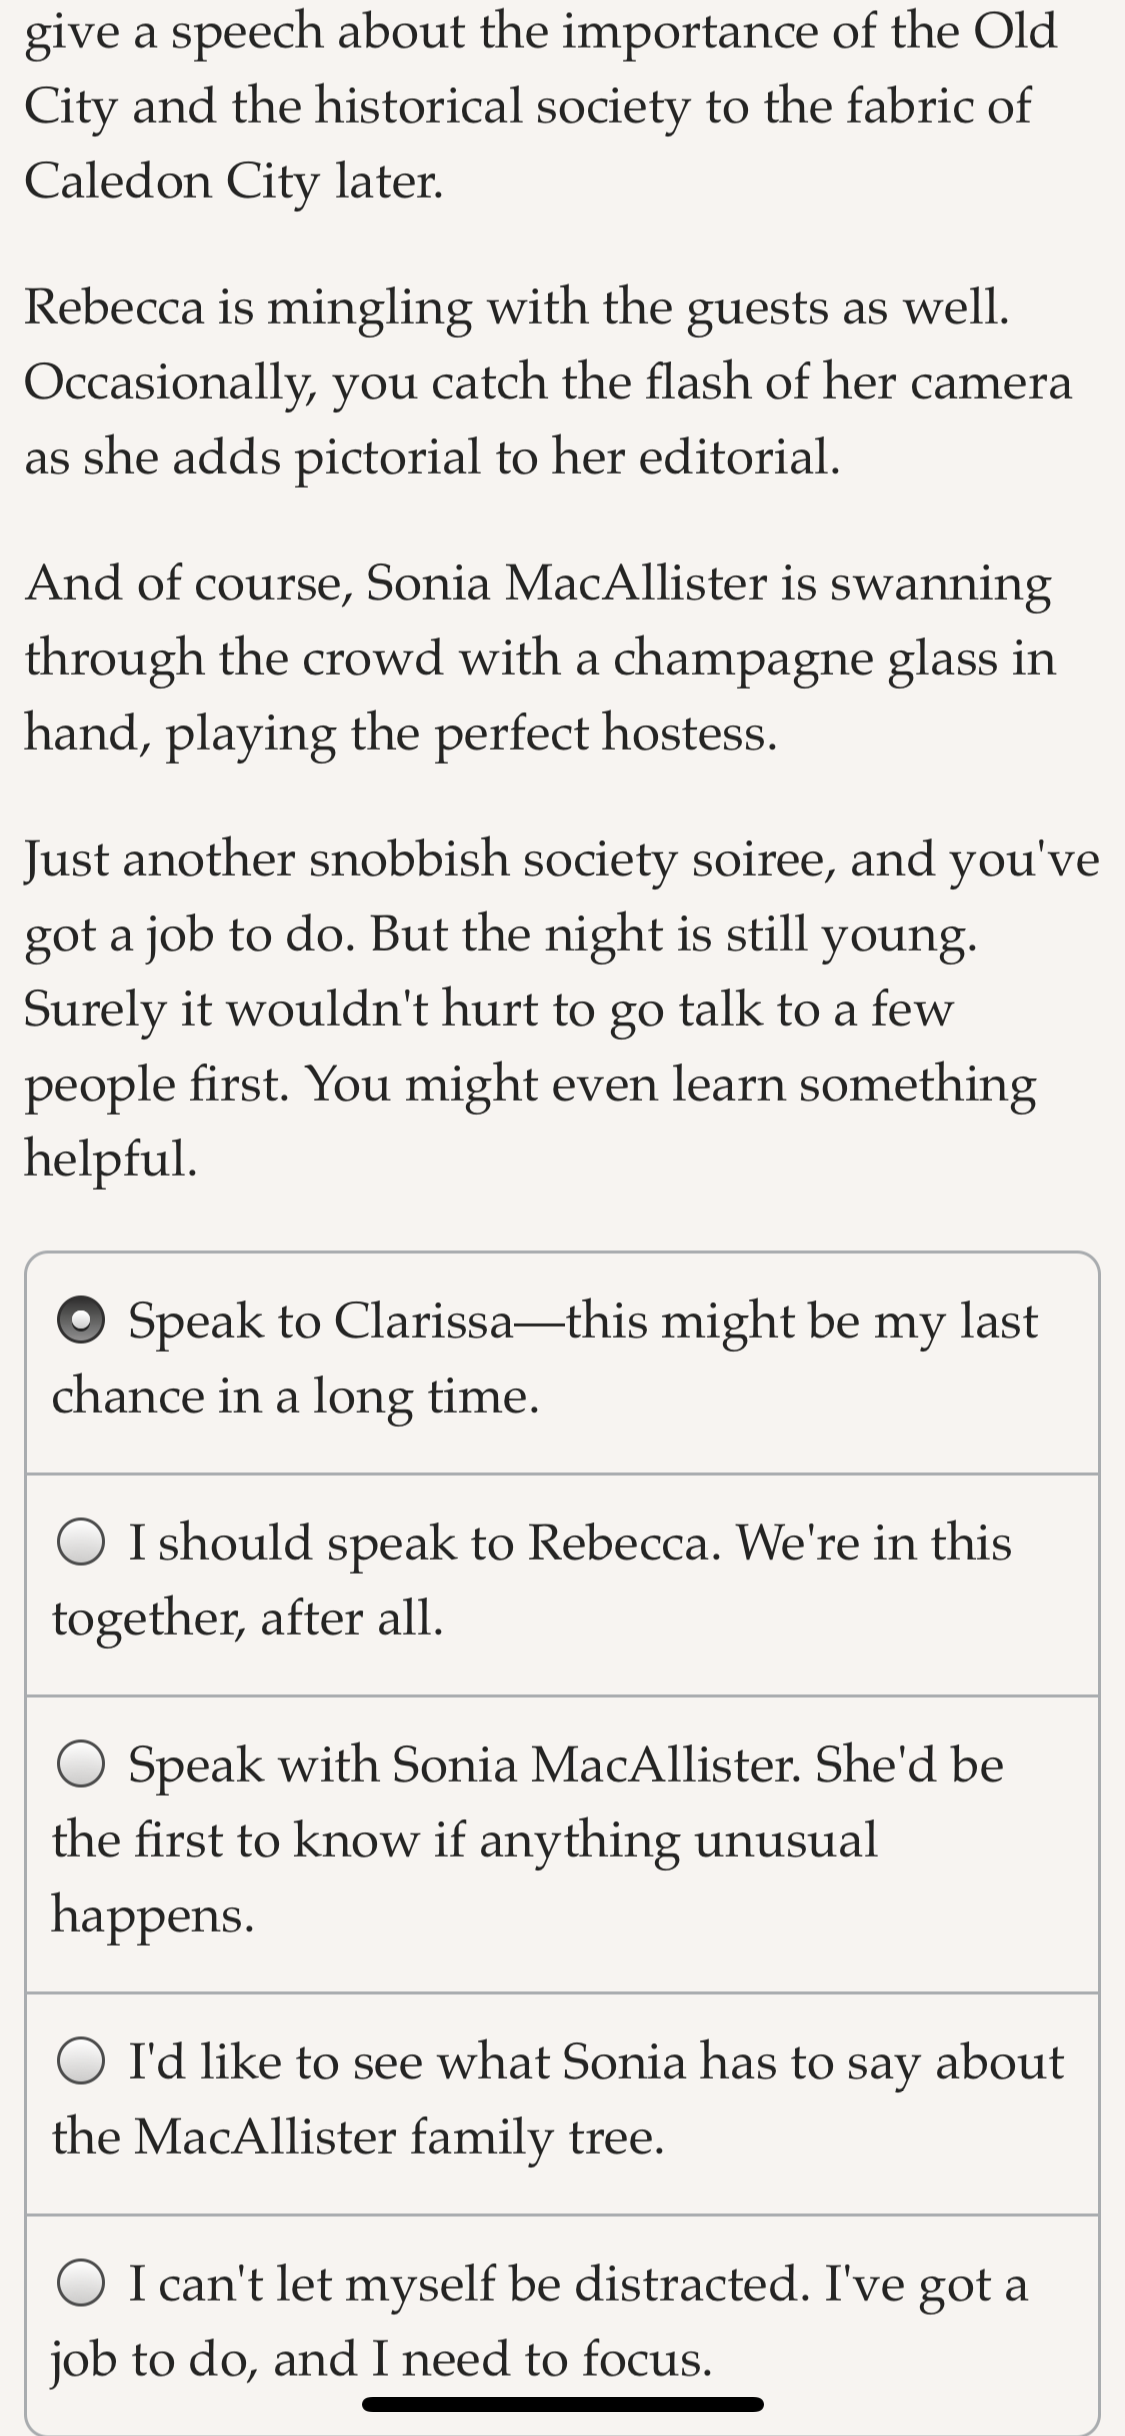Tap the text 'first to know if anything unusual happens'
The height and width of the screenshot is (2436, 1125).
coord(465,1876)
